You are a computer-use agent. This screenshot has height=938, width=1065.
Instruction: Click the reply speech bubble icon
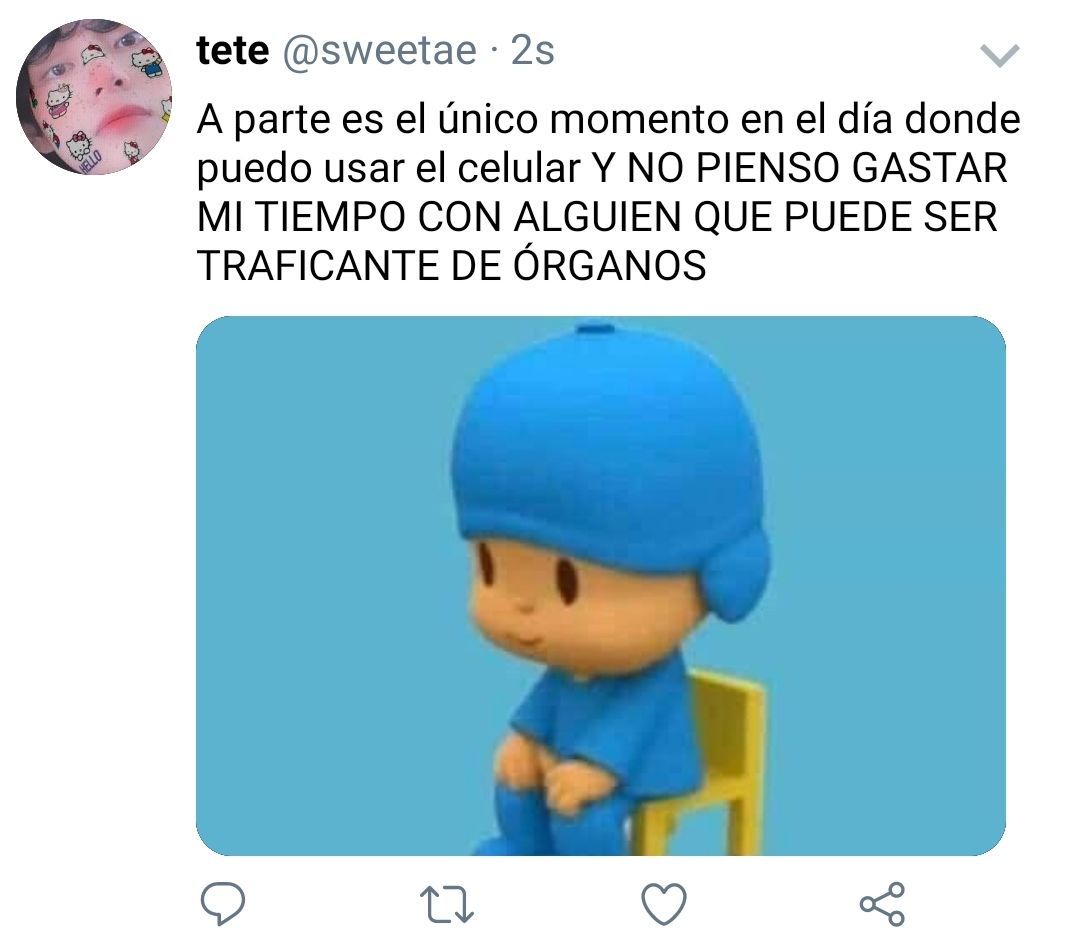click(x=223, y=903)
